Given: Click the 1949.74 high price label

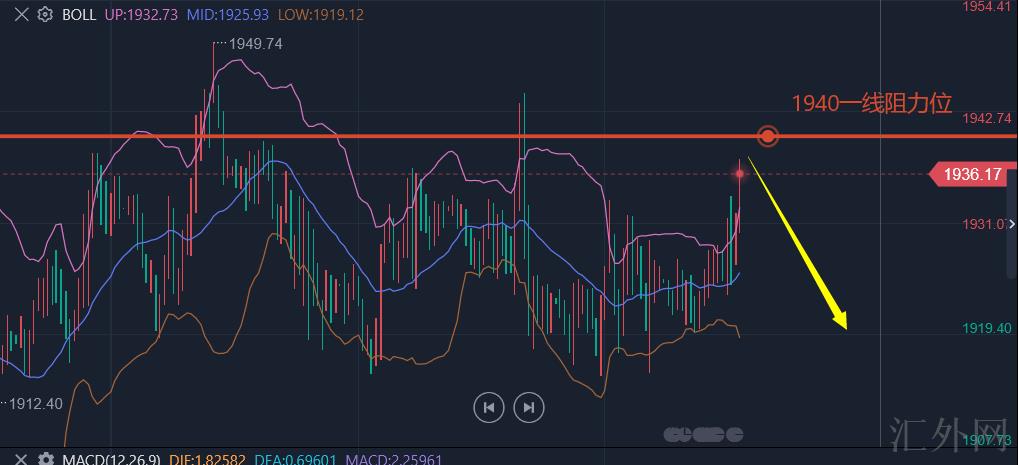Looking at the screenshot, I should (256, 44).
